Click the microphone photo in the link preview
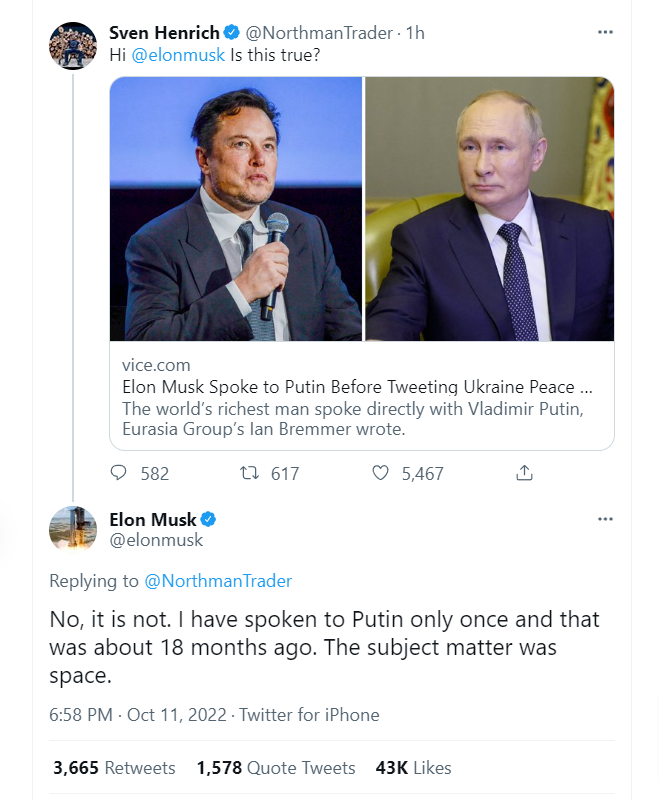Screen dimensions: 659x800 236,208
